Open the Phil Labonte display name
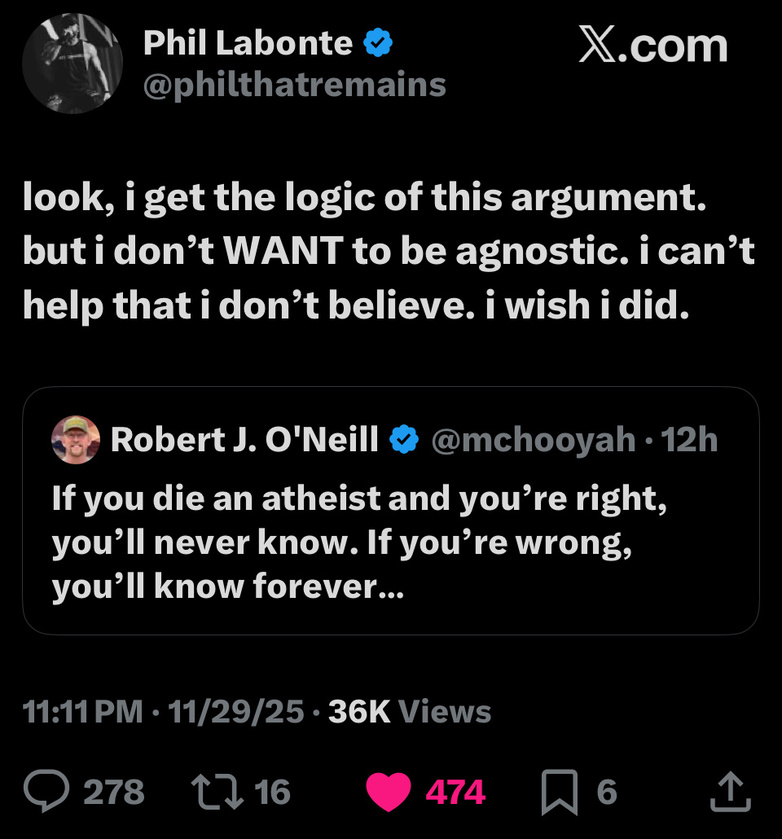 (x=248, y=43)
